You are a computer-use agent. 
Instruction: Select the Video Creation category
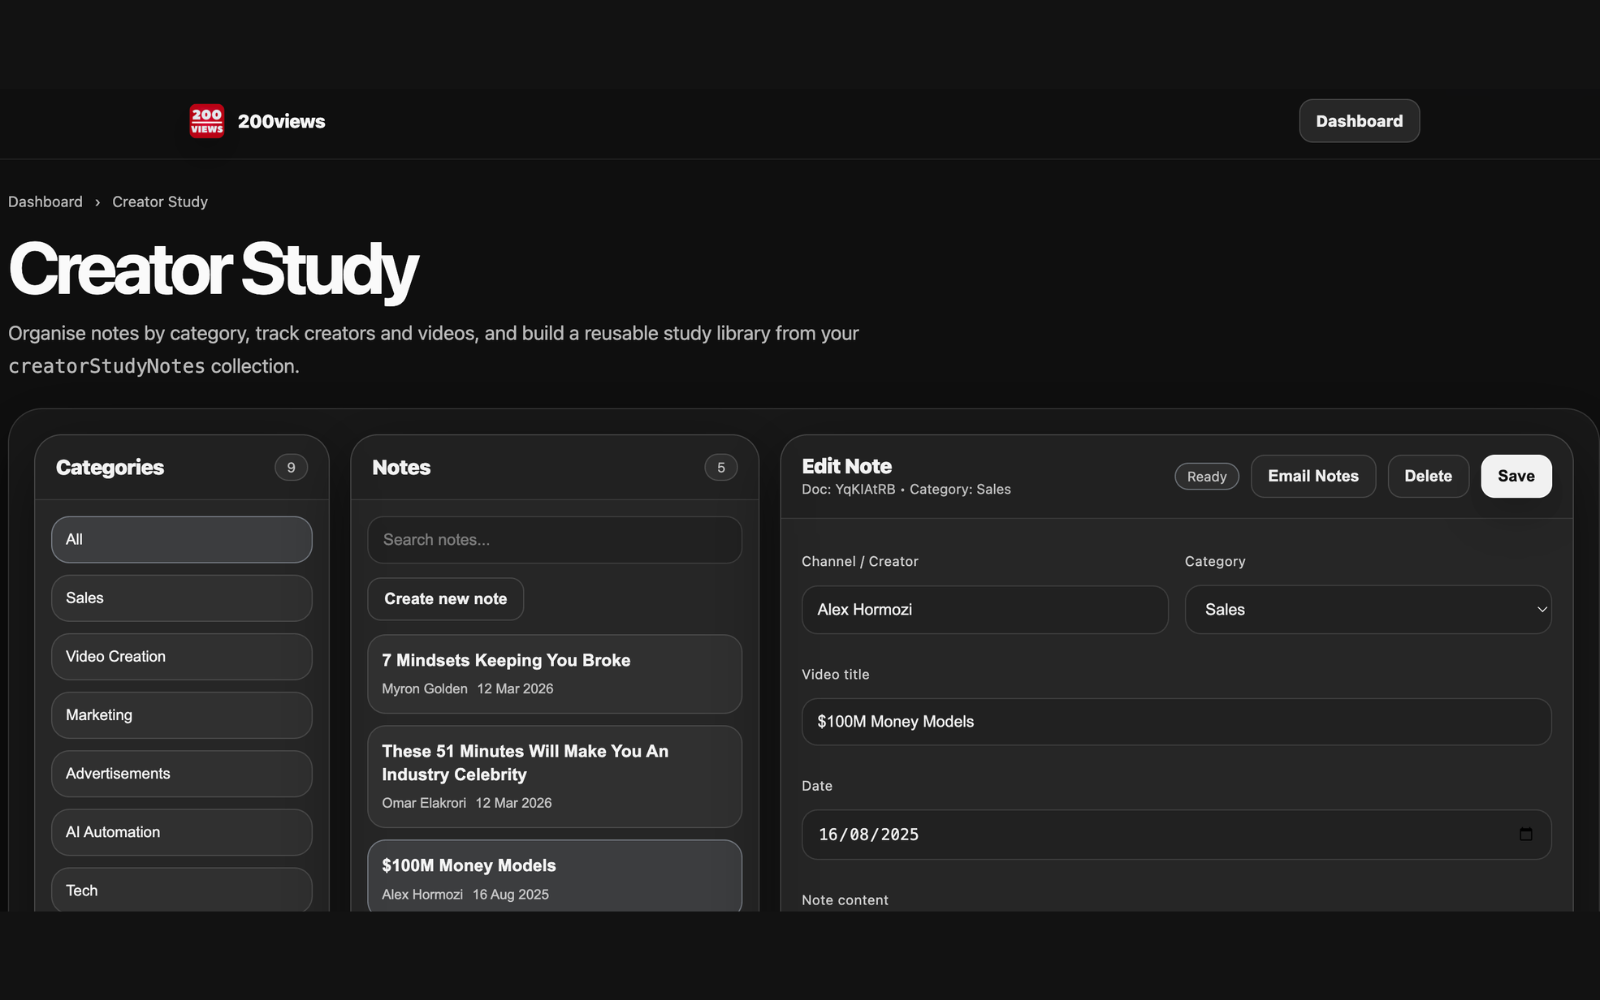click(x=181, y=656)
